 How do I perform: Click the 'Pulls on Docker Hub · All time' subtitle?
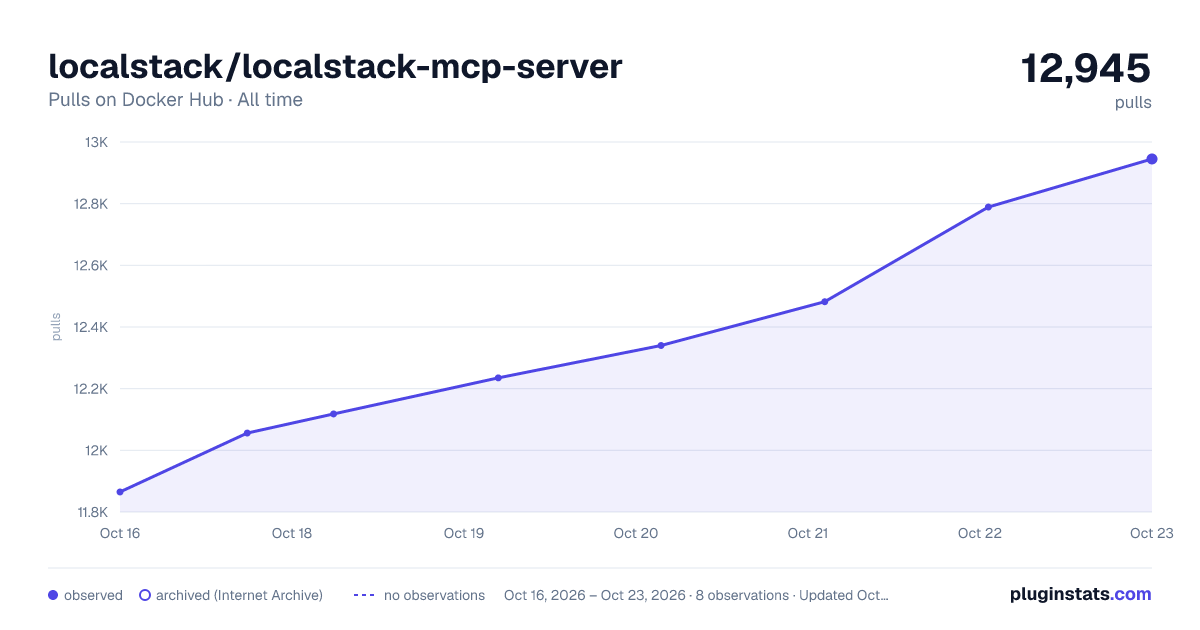175,100
